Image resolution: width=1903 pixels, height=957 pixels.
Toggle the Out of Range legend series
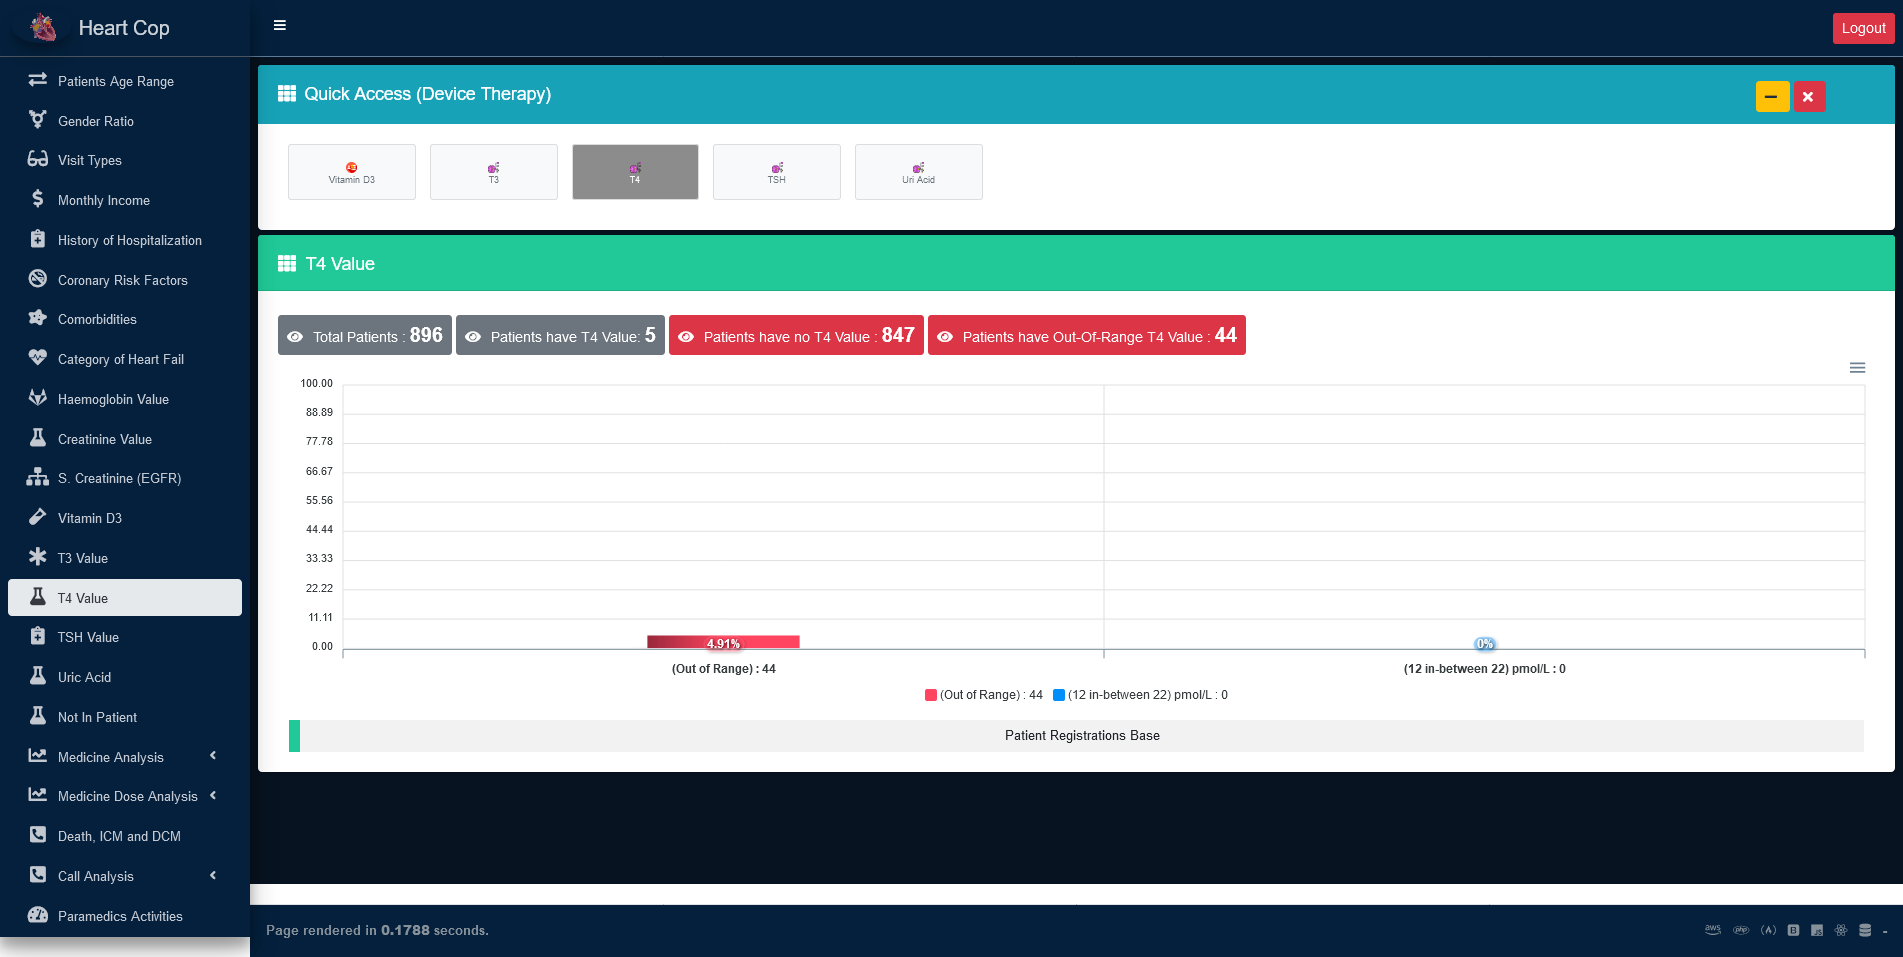tap(983, 695)
